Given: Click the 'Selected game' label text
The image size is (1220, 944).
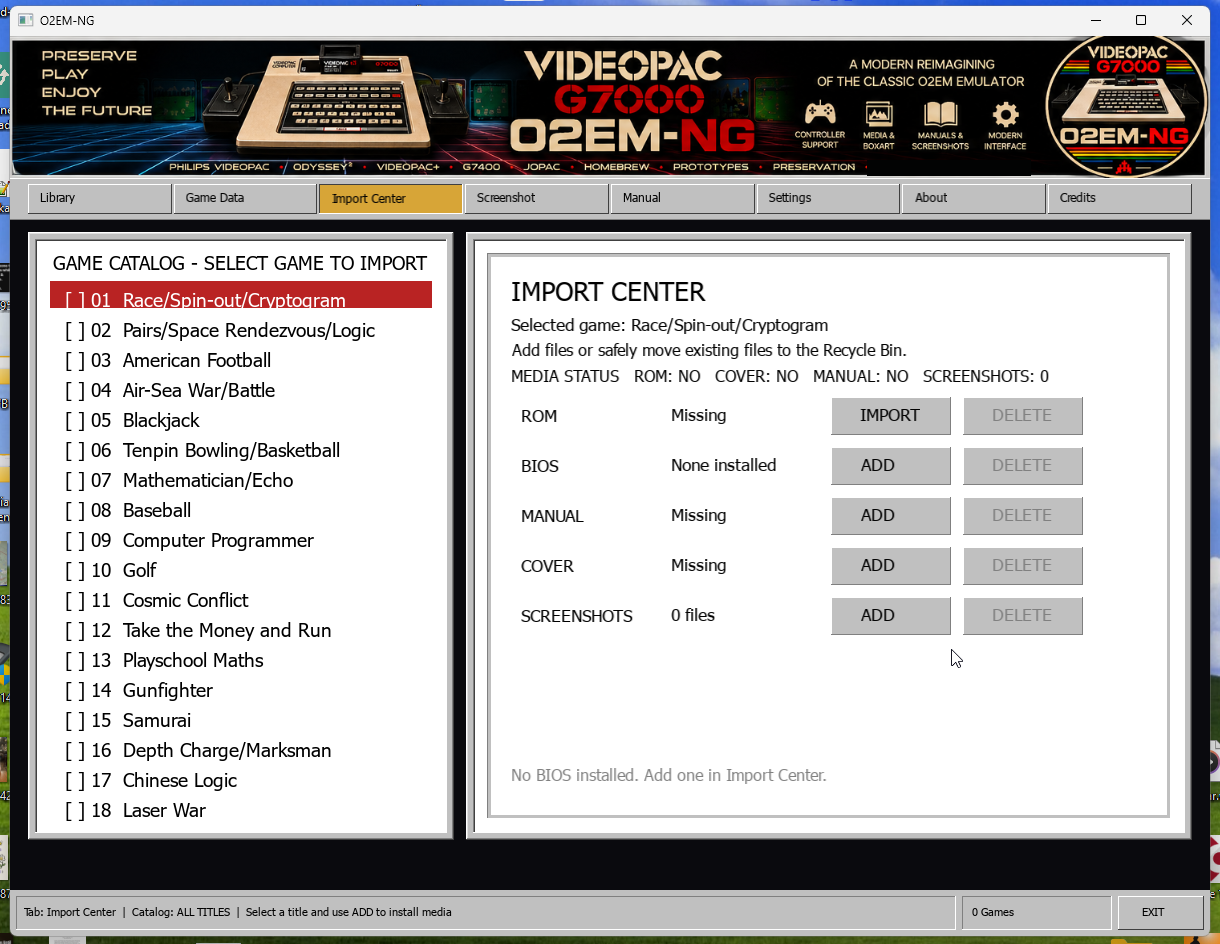Looking at the screenshot, I should (669, 325).
